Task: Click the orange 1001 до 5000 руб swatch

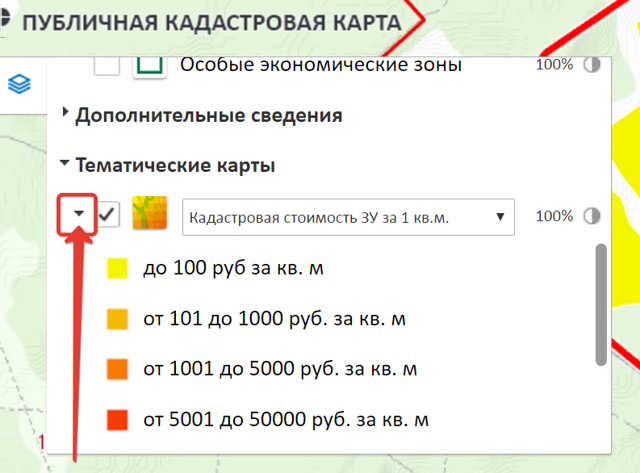Action: tap(118, 369)
